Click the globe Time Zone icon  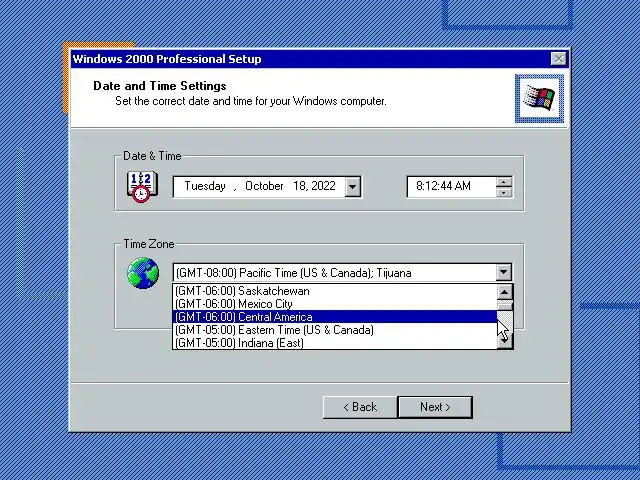143,273
